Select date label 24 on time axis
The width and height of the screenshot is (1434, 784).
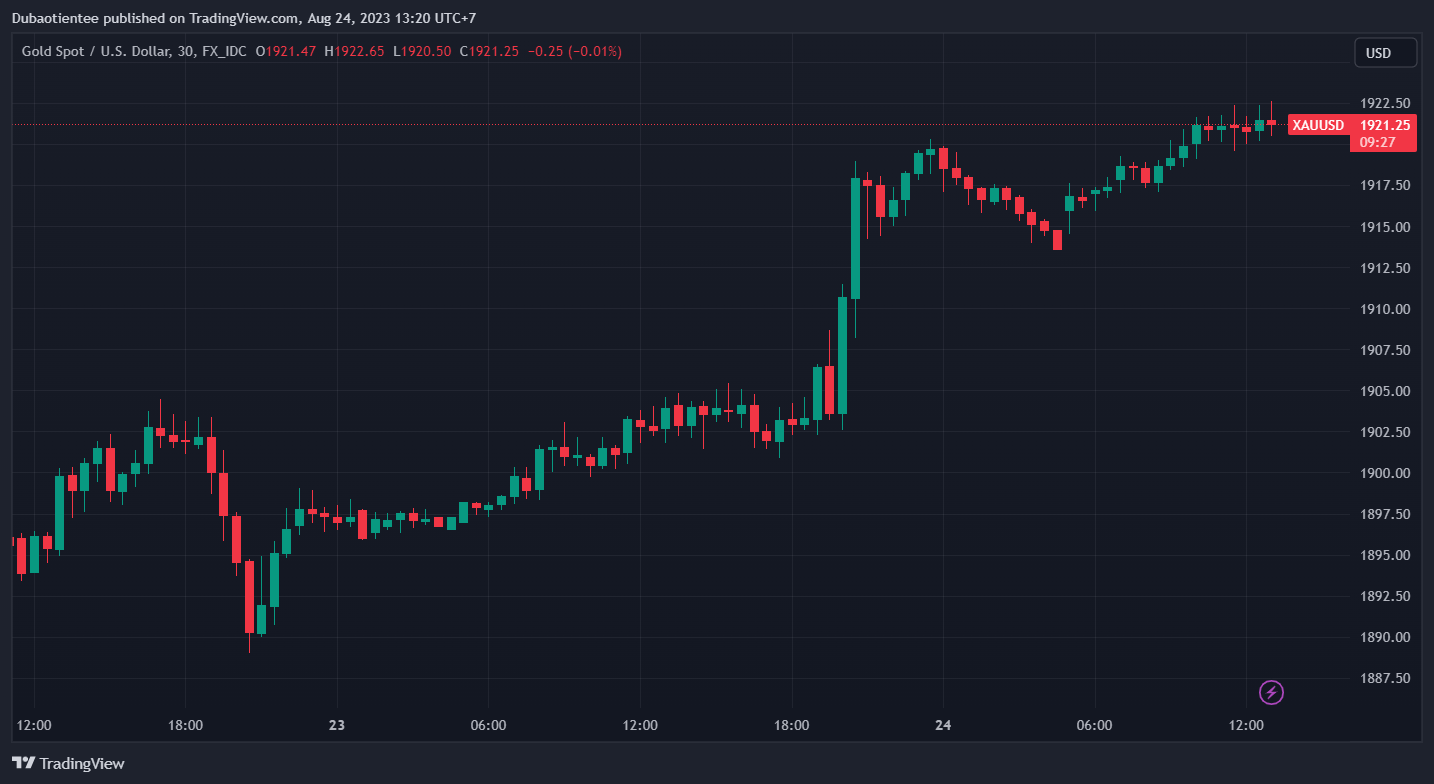click(x=943, y=725)
